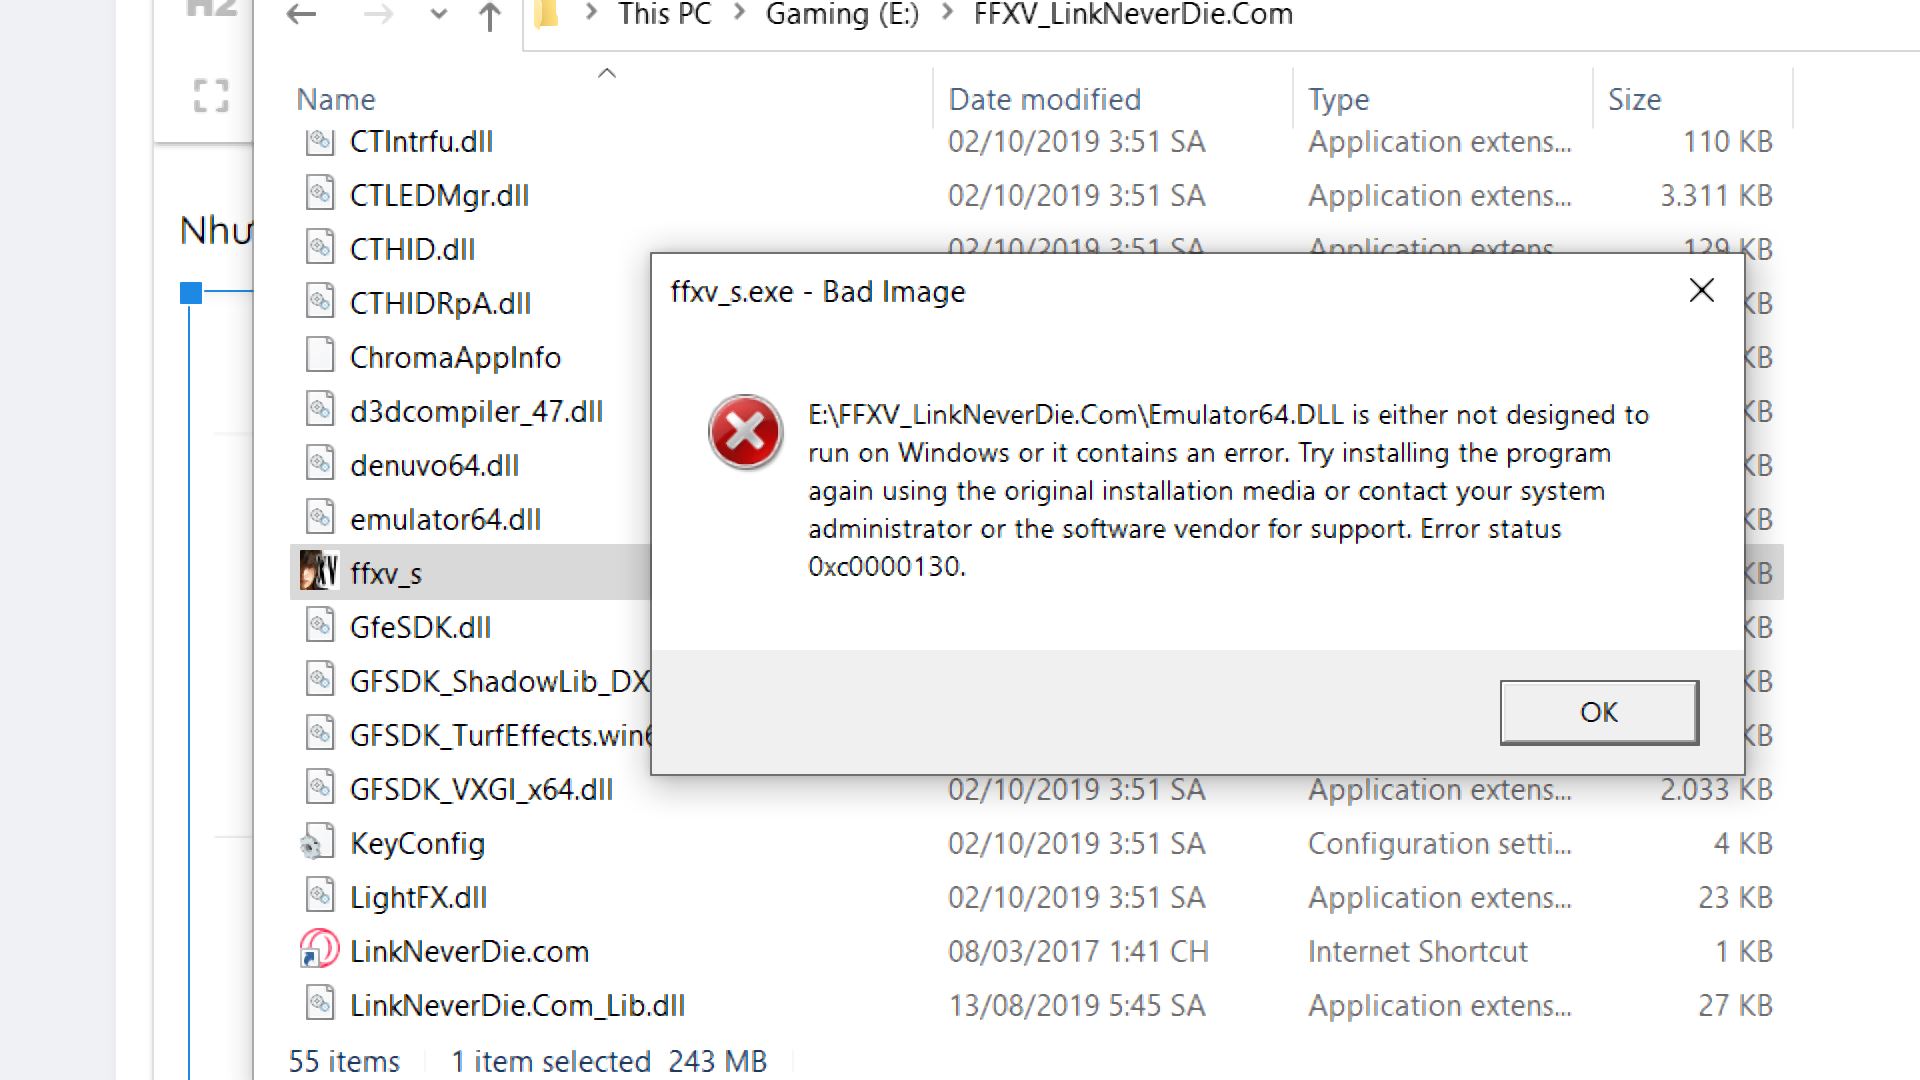Click the Back navigation arrow

tap(299, 15)
